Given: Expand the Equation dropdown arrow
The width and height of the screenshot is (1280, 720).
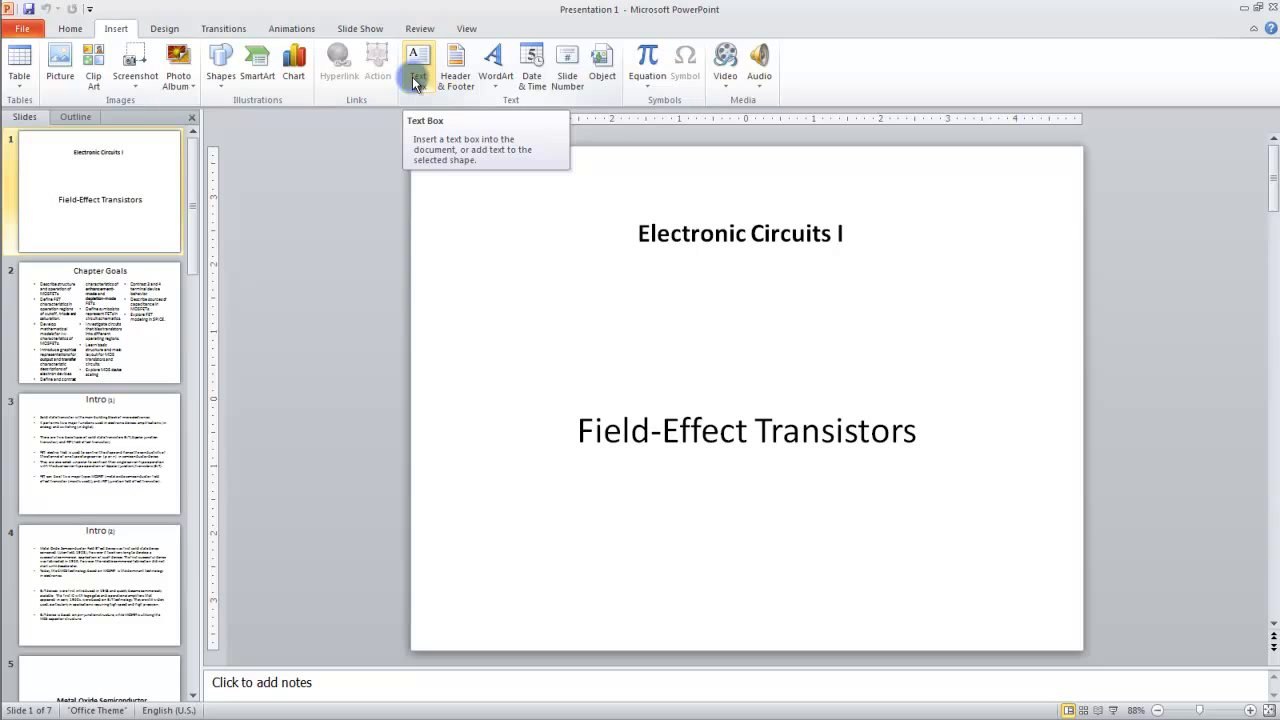Looking at the screenshot, I should click(647, 86).
